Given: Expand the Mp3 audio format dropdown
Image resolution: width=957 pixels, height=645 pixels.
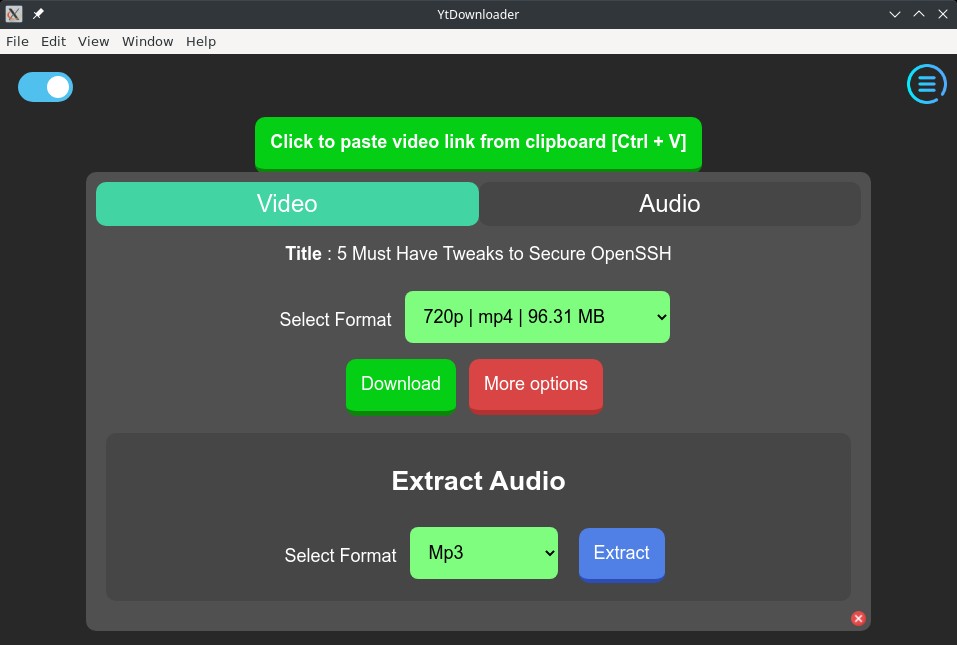Looking at the screenshot, I should (483, 553).
